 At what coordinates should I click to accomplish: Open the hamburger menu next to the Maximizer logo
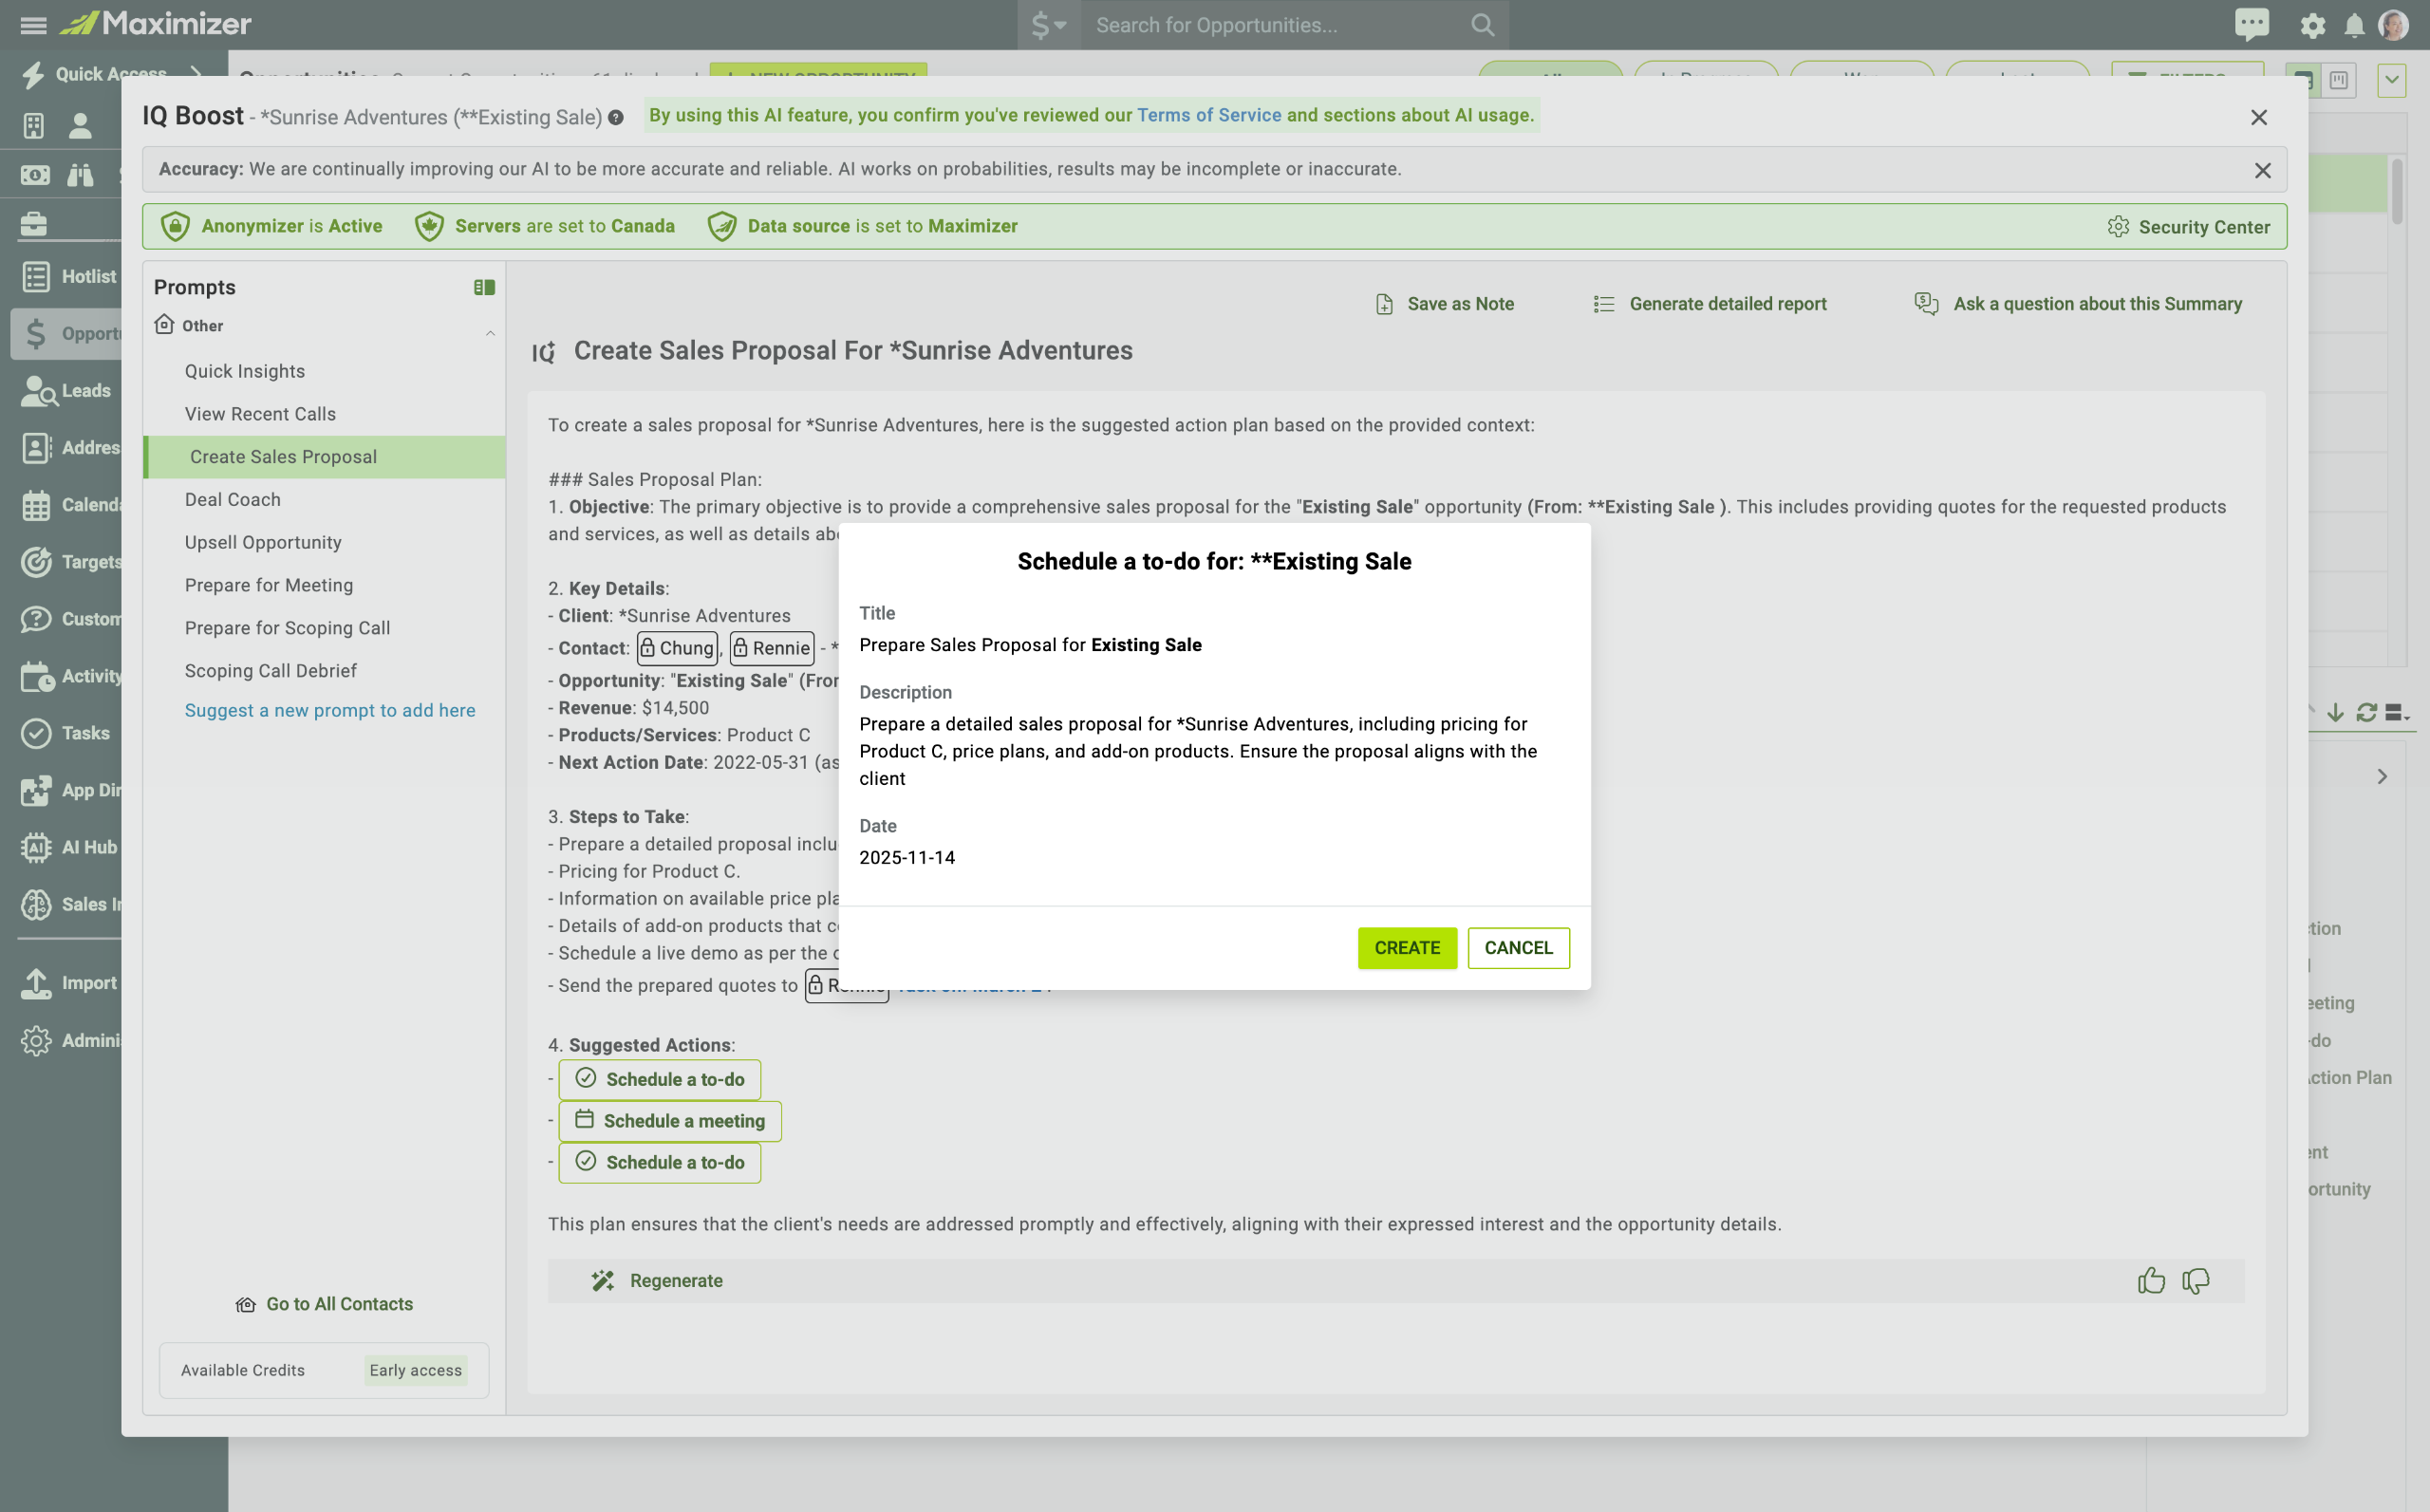pyautogui.click(x=33, y=25)
